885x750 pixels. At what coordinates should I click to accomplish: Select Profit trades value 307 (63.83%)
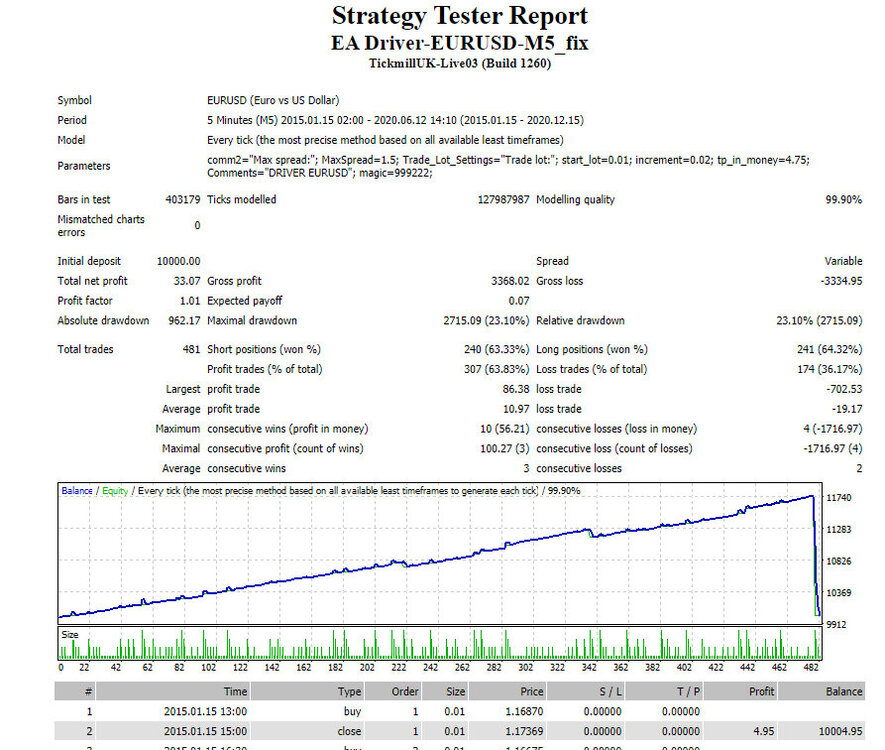[497, 369]
